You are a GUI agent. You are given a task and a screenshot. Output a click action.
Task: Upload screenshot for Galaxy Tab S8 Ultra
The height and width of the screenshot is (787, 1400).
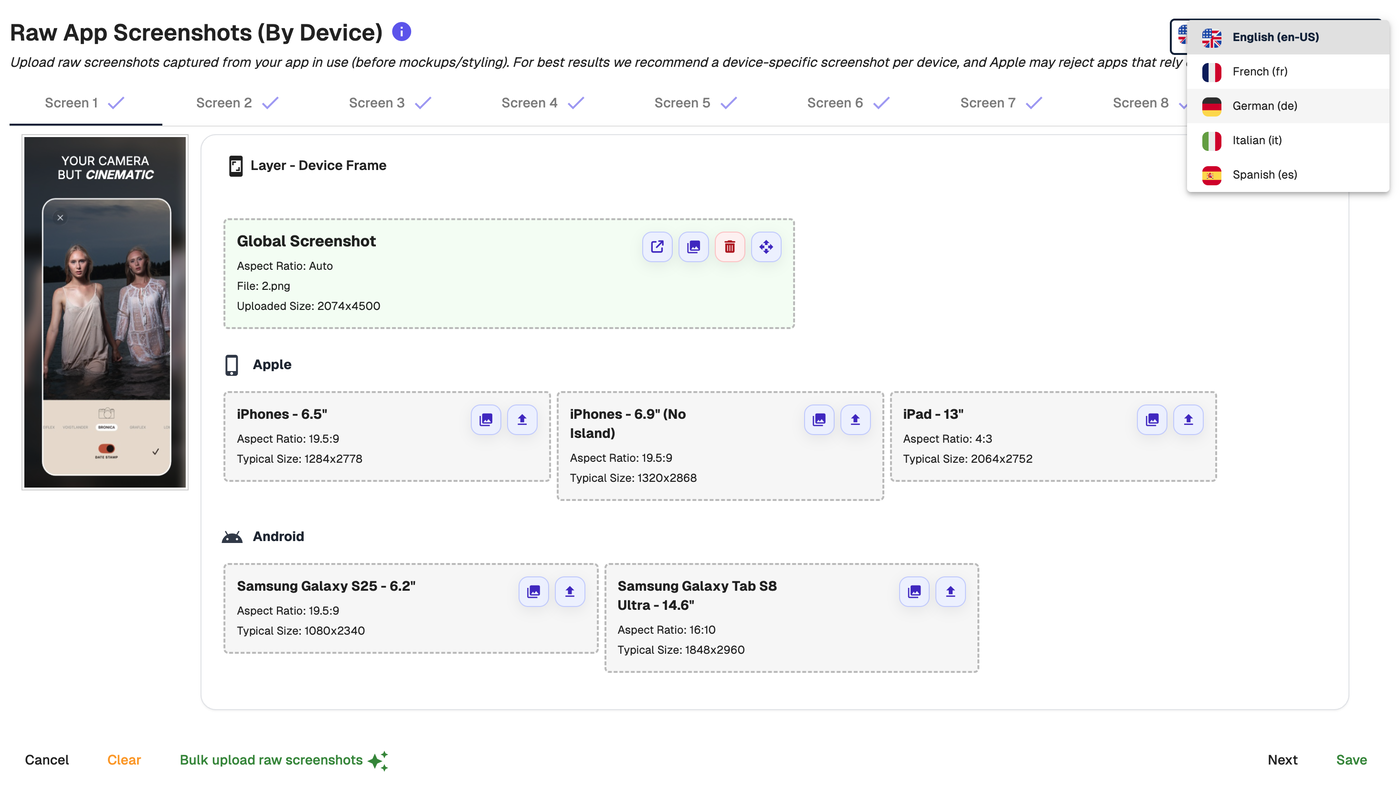click(x=950, y=592)
